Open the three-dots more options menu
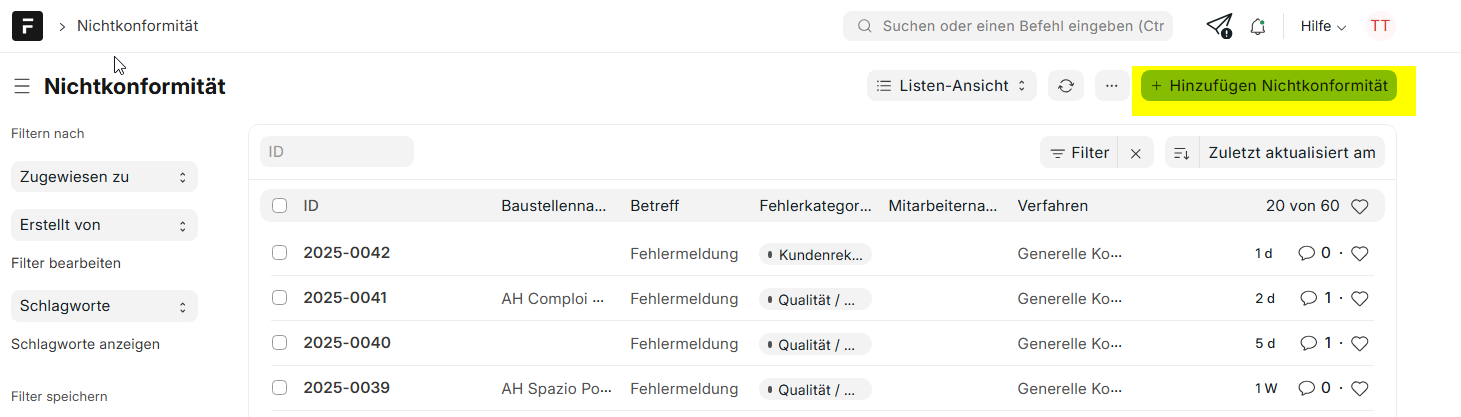Screen dimensions: 1461x417 (1112, 86)
